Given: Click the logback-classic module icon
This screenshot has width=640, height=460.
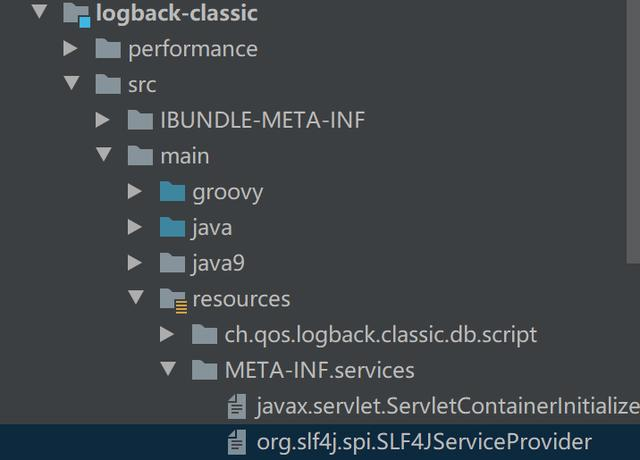Looking at the screenshot, I should point(77,15).
